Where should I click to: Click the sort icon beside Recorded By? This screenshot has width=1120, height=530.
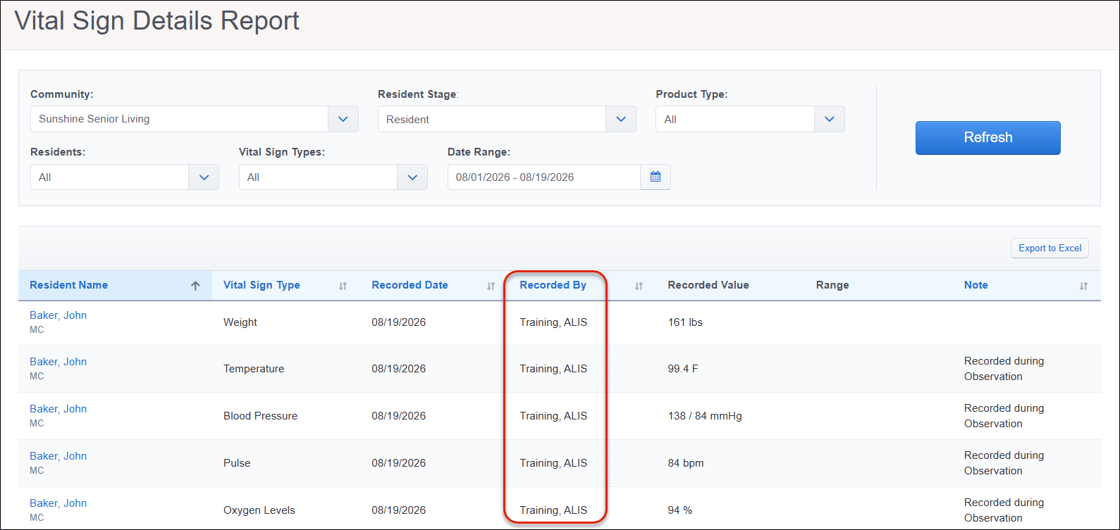pyautogui.click(x=639, y=286)
